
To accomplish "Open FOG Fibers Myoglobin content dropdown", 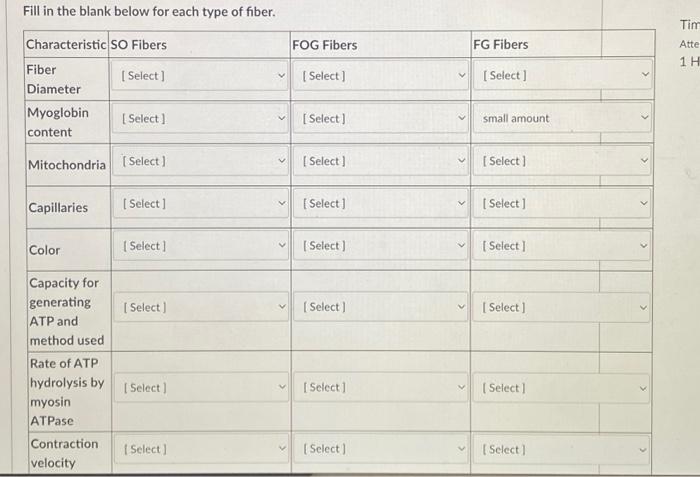I will click(x=381, y=118).
